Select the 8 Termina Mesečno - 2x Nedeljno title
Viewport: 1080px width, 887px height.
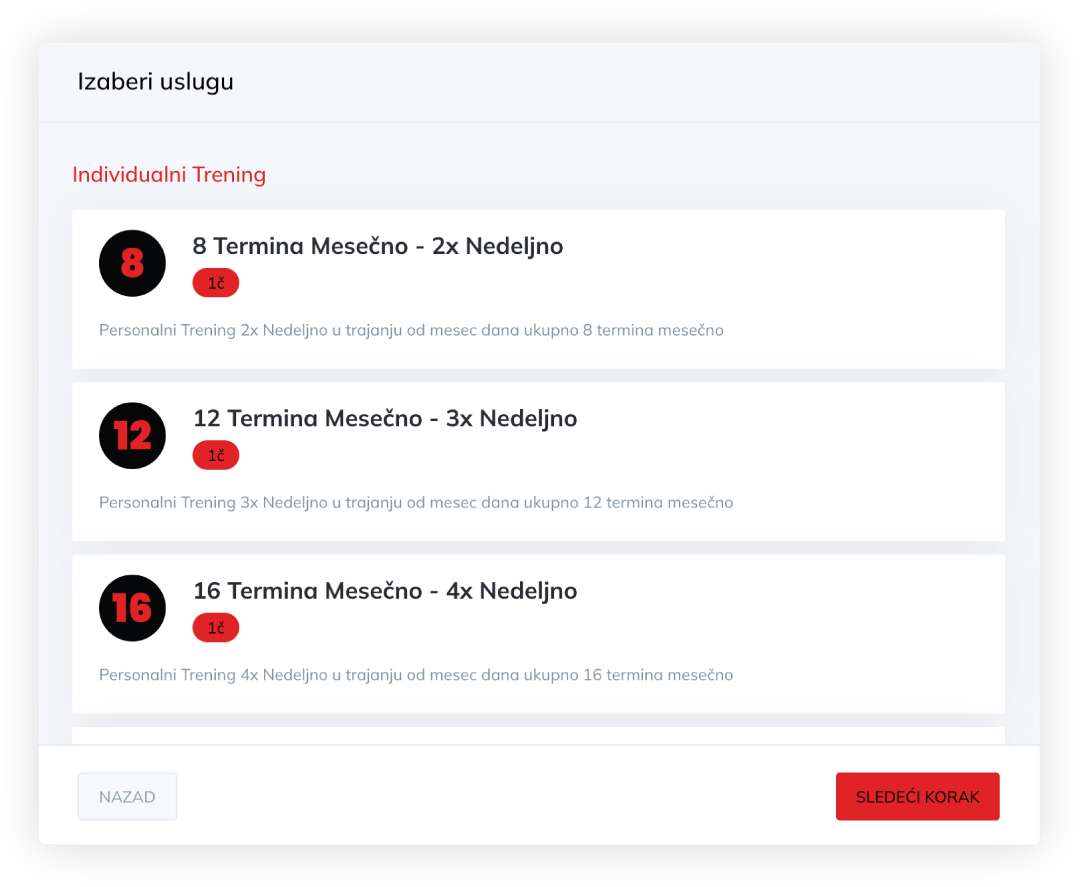coord(377,246)
